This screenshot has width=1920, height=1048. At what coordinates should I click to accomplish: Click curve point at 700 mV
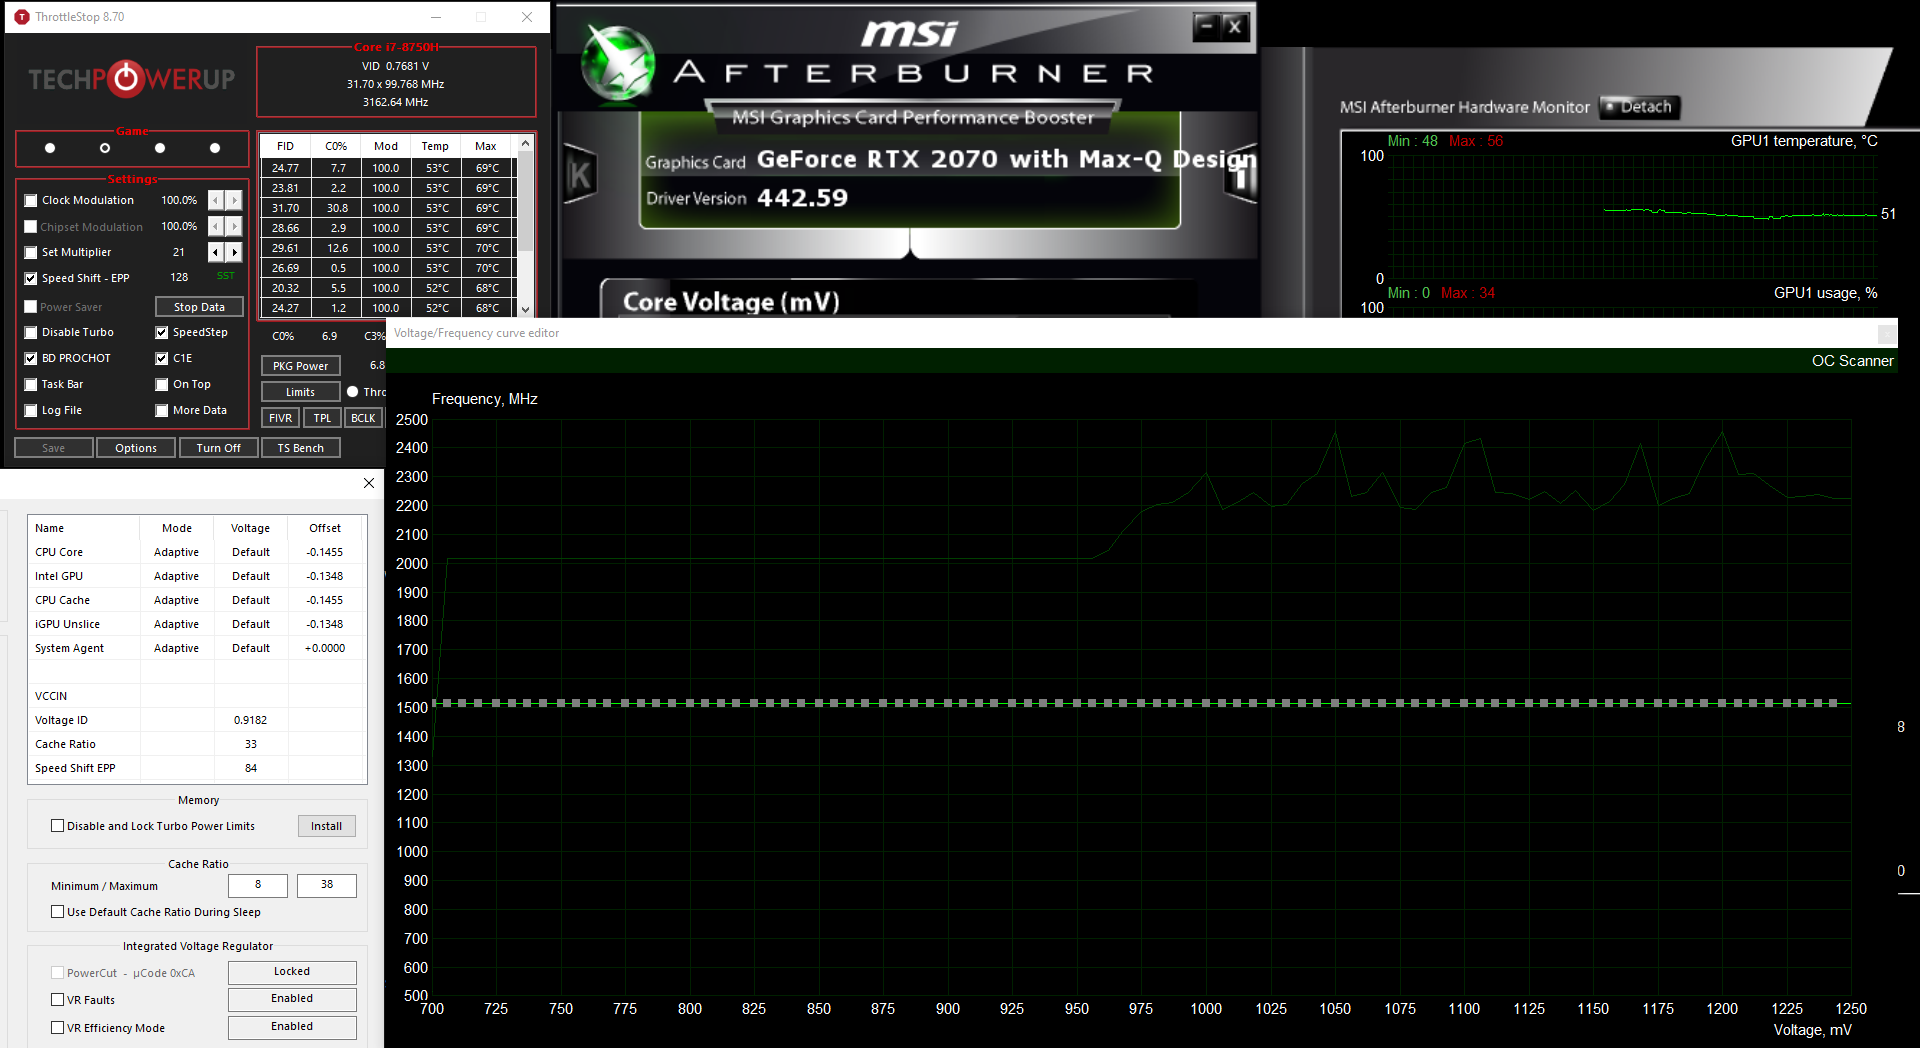(x=433, y=703)
